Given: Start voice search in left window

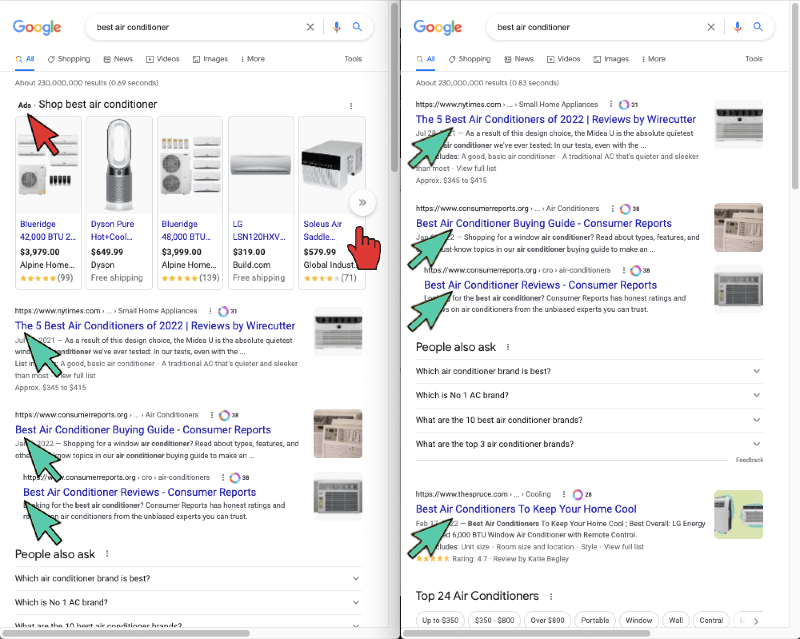Looking at the screenshot, I should tap(336, 27).
